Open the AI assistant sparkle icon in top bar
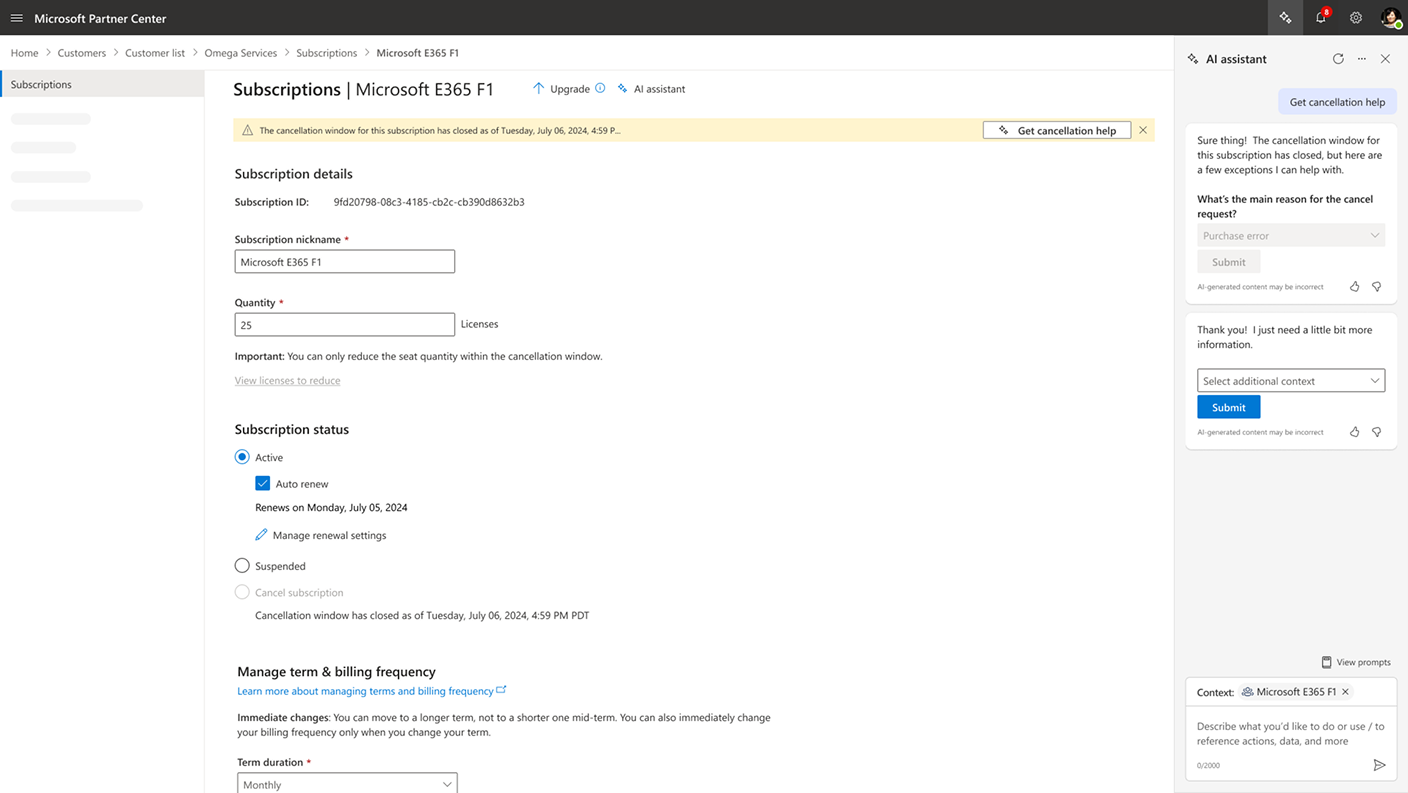The image size is (1408, 793). click(1285, 18)
